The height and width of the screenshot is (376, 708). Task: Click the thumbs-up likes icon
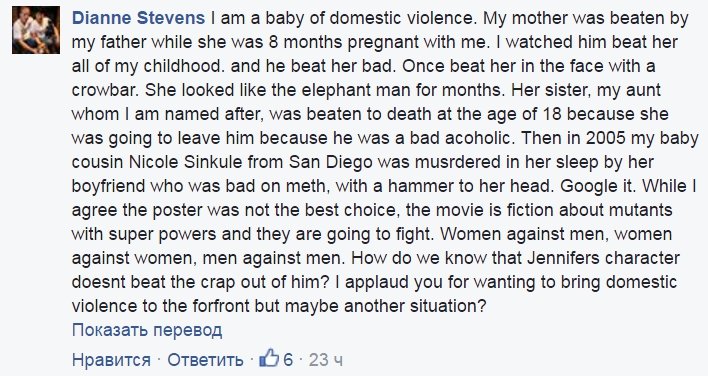pos(269,358)
